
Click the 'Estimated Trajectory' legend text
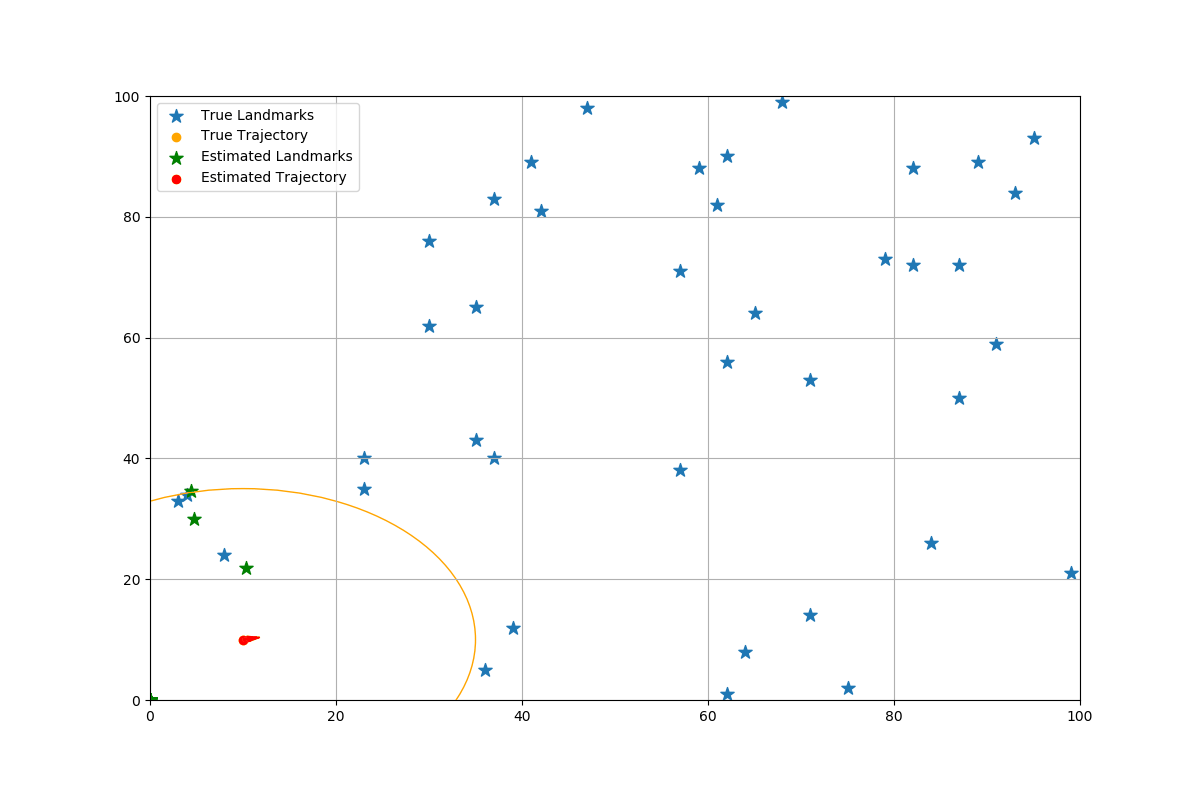(x=273, y=178)
